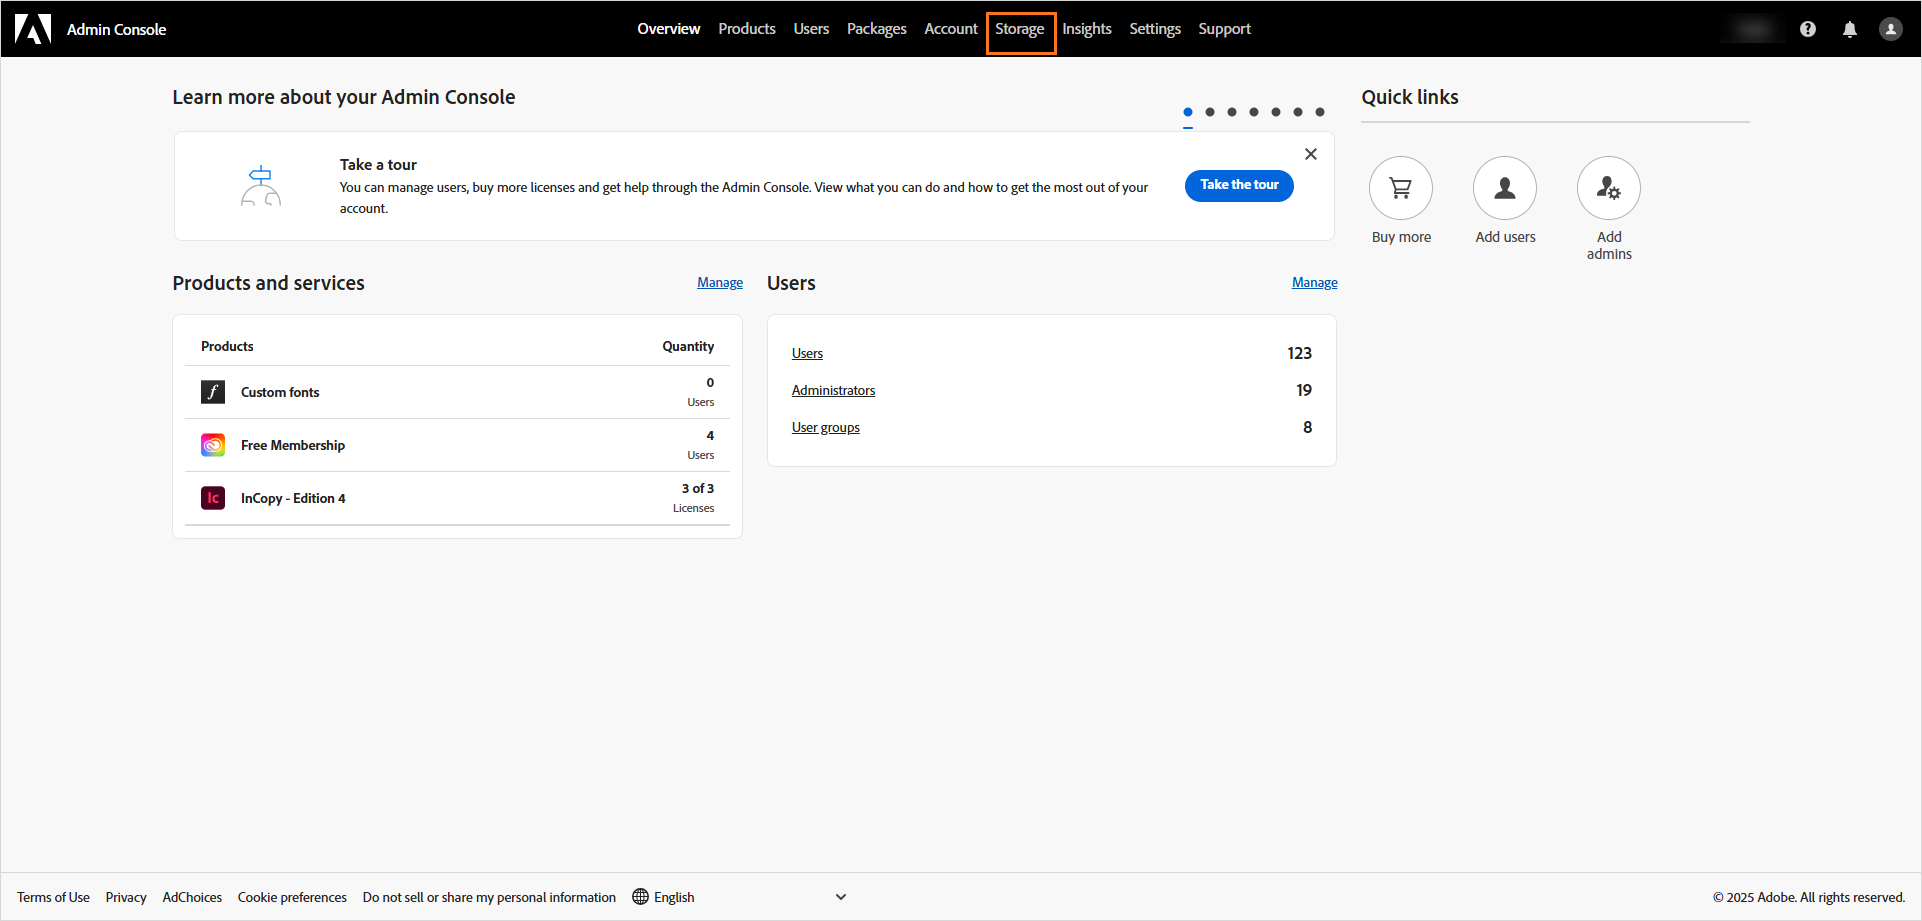Open the Support tab

click(1225, 29)
